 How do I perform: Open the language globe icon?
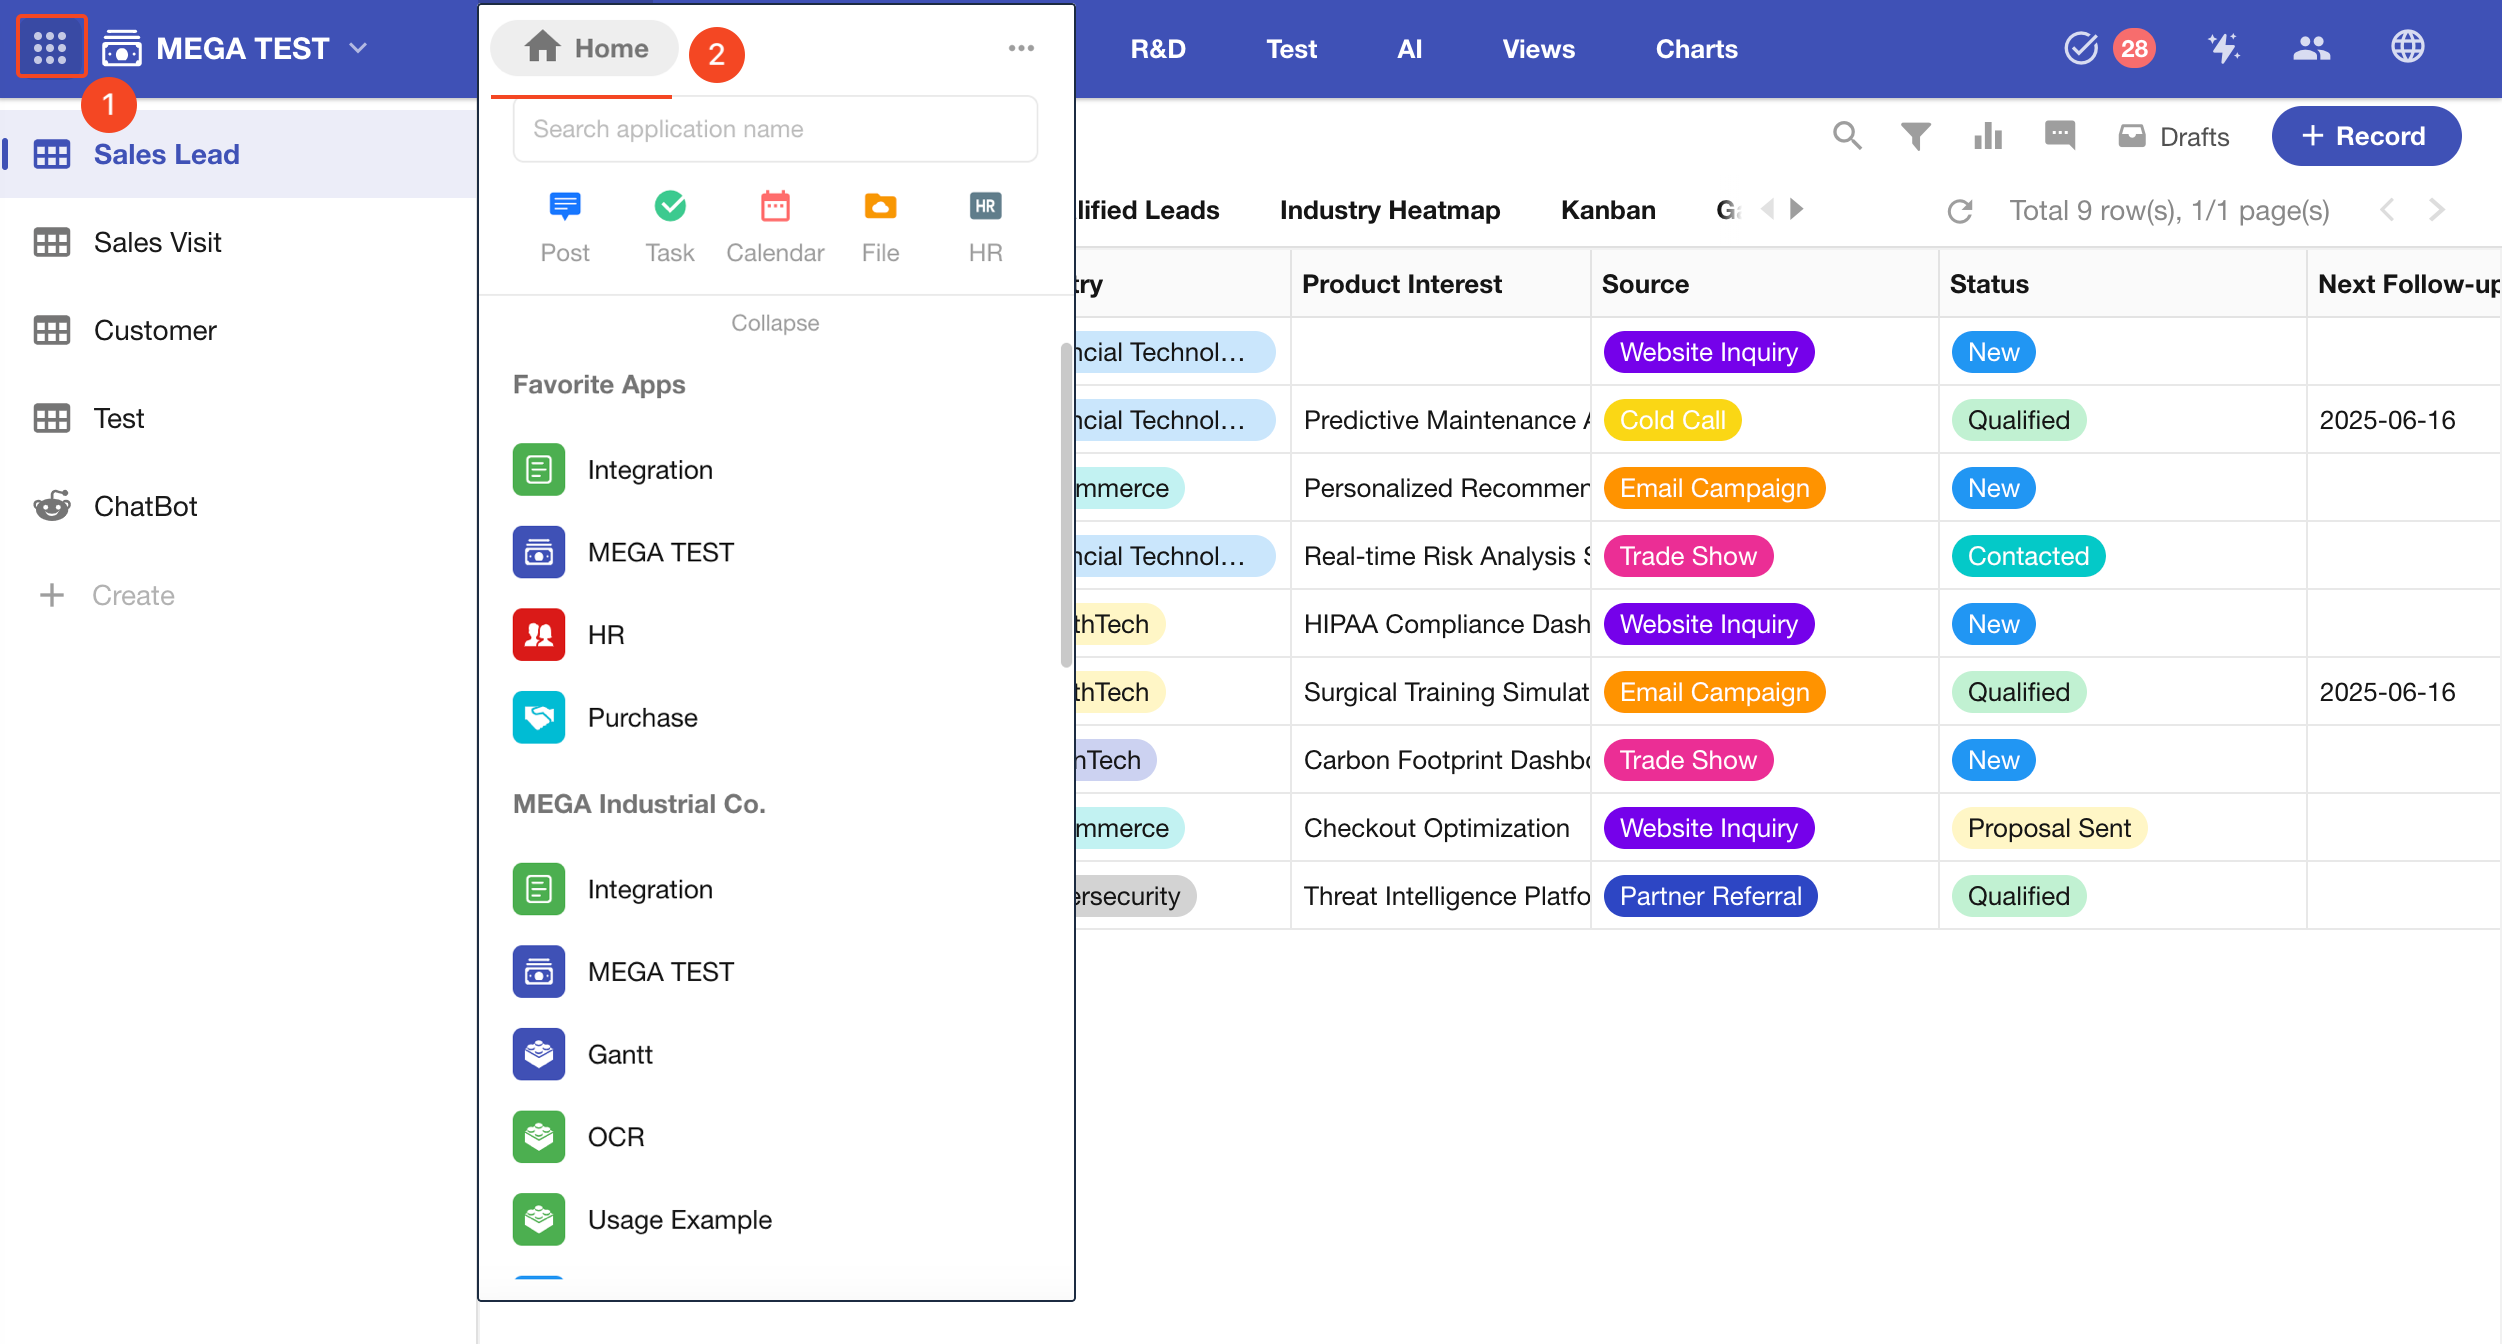tap(2407, 47)
